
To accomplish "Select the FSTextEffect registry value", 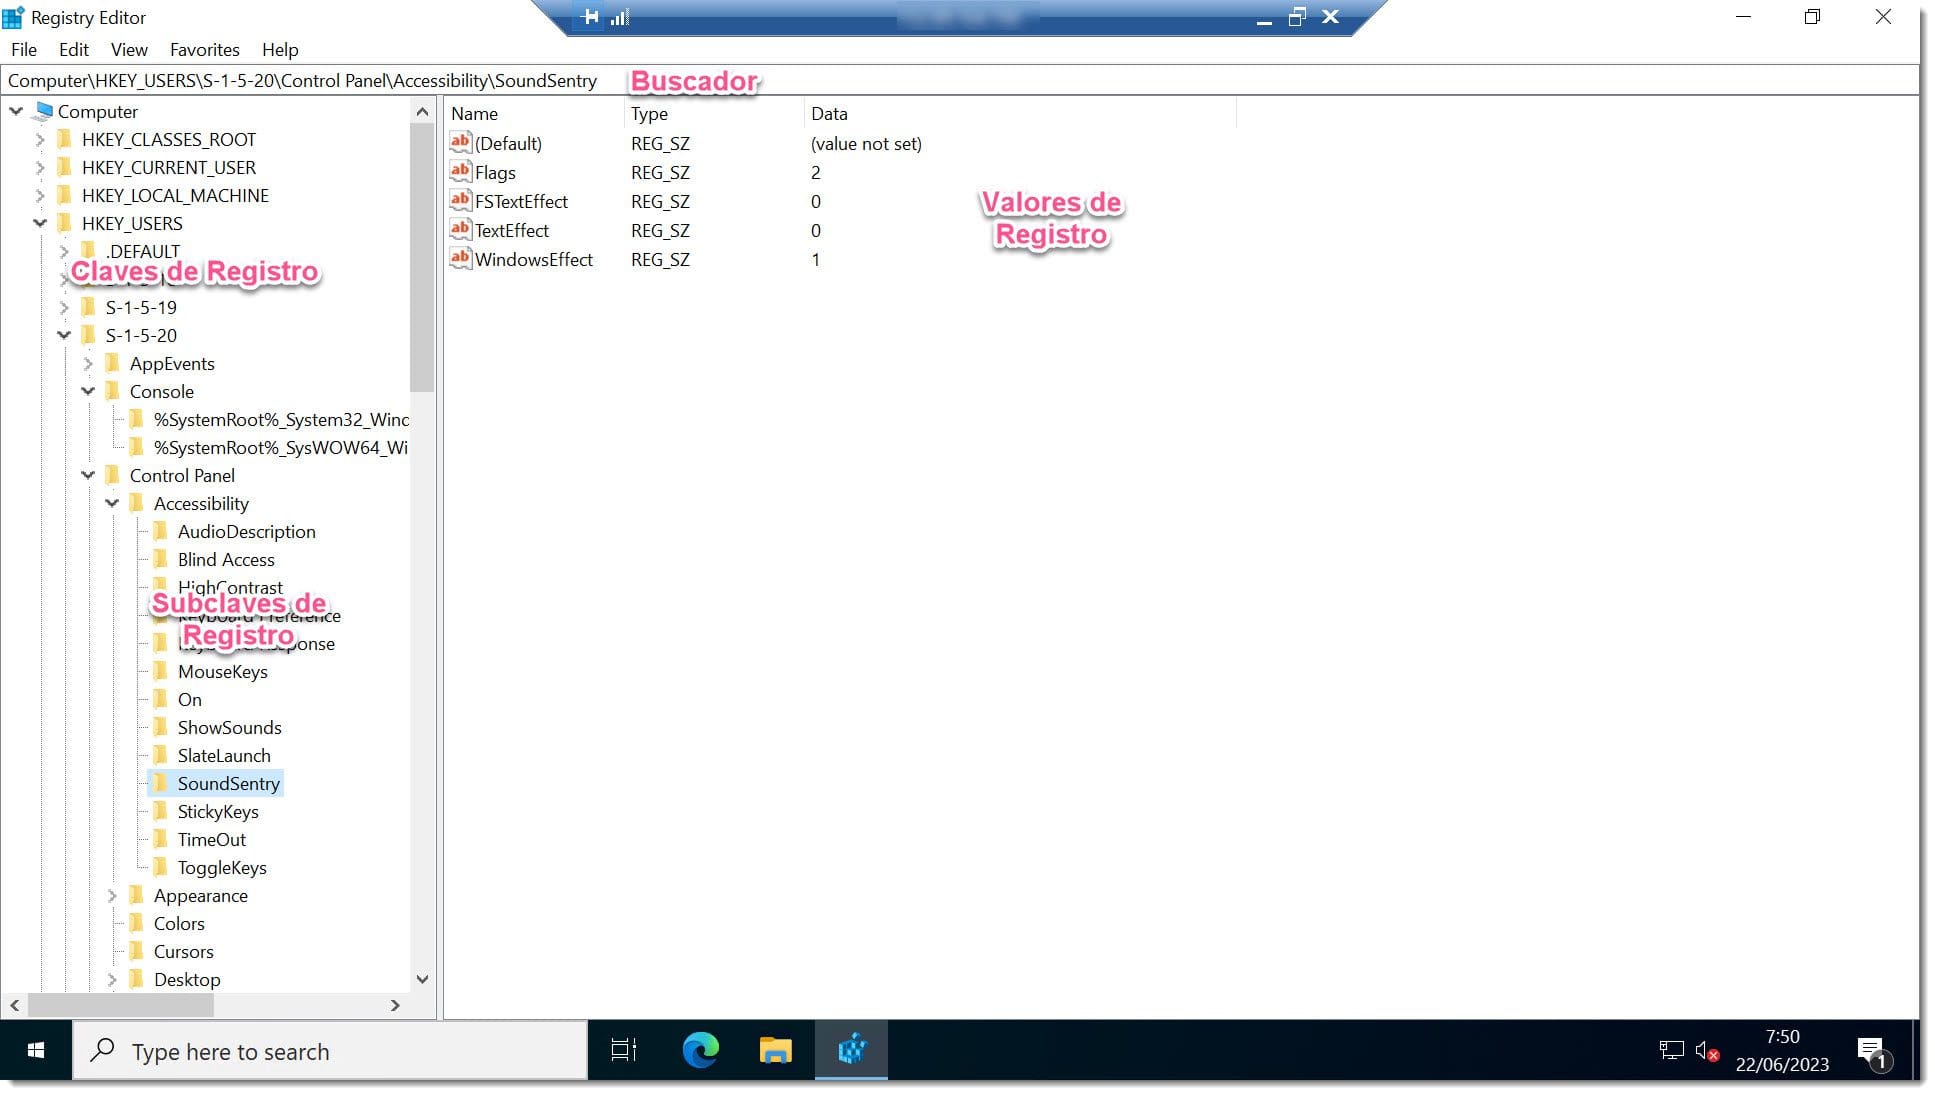I will click(522, 201).
